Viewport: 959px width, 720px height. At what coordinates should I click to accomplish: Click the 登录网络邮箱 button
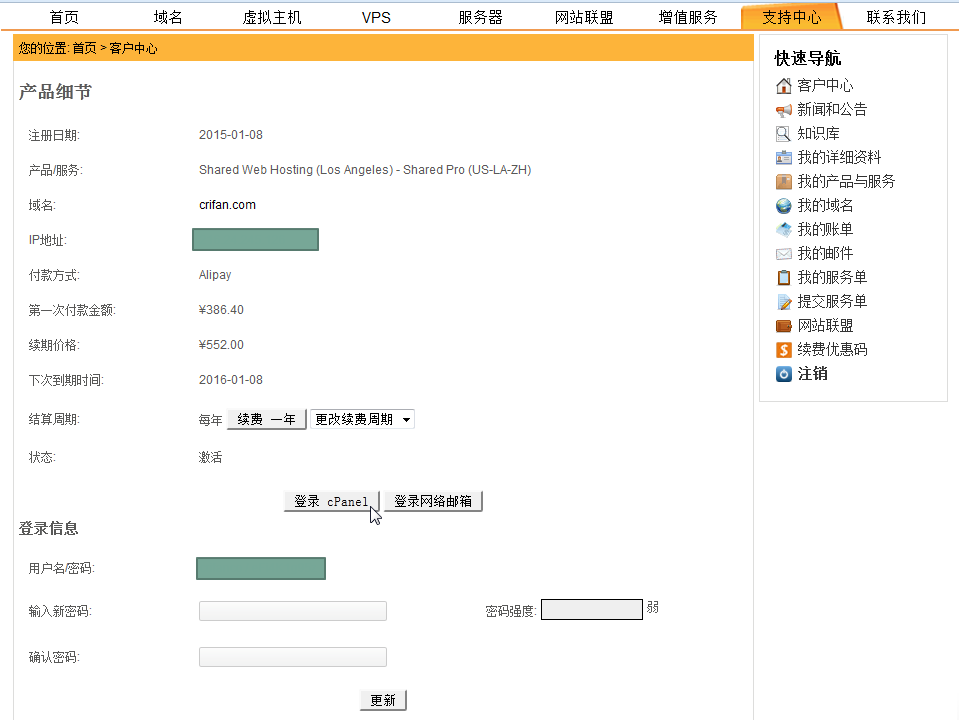point(433,501)
